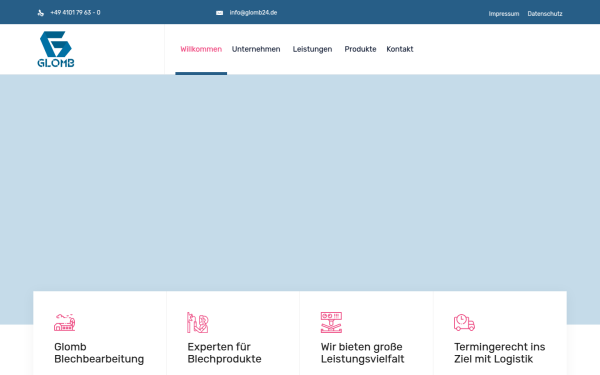Open the Produkte menu item
The height and width of the screenshot is (375, 600).
[360, 49]
